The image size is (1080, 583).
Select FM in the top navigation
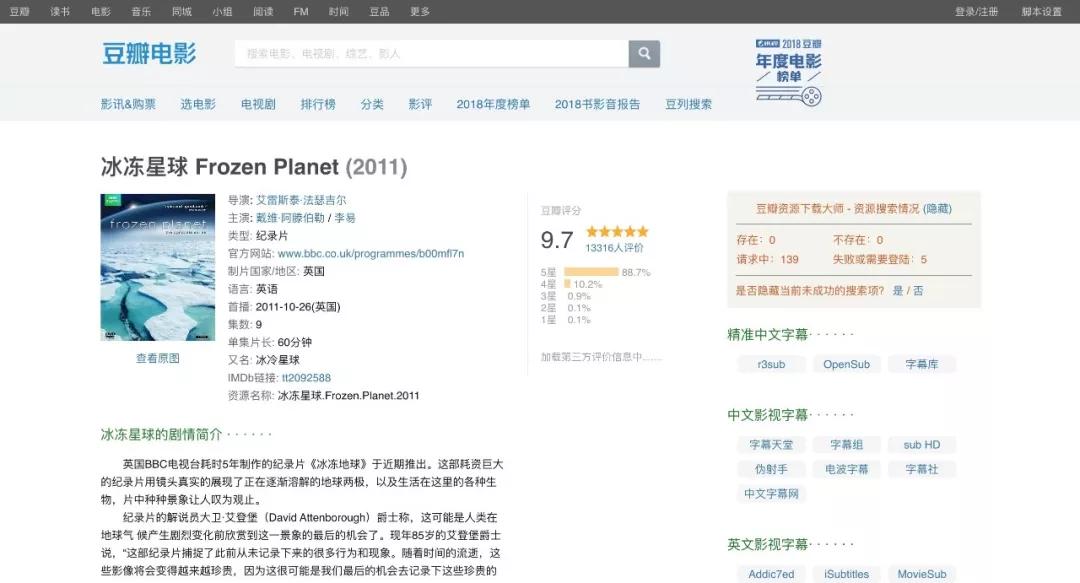[x=300, y=13]
